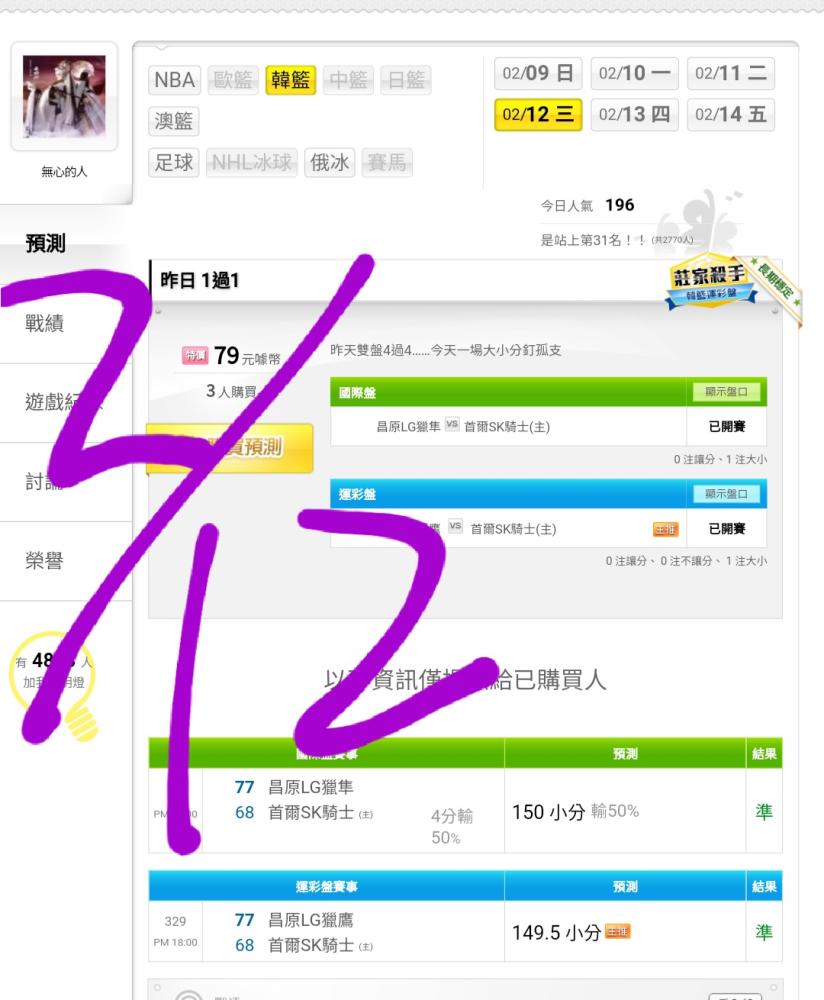Toggle 顯示盤口 in the 運彩盤 header

[726, 494]
